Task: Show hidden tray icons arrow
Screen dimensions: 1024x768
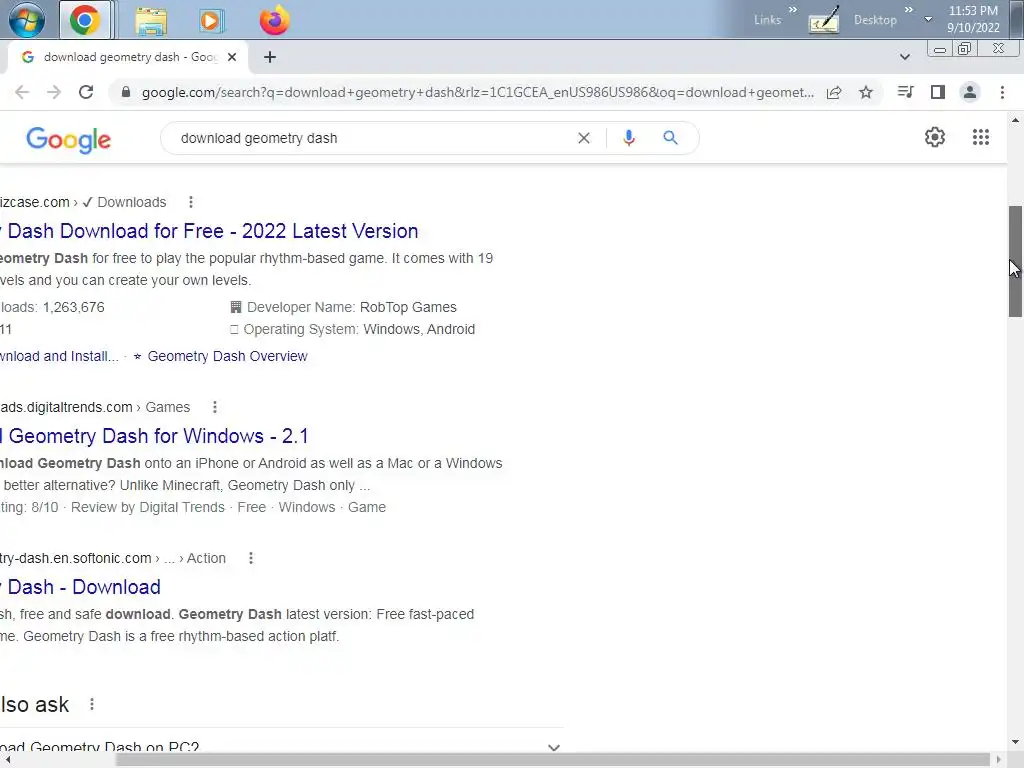Action: click(x=928, y=19)
